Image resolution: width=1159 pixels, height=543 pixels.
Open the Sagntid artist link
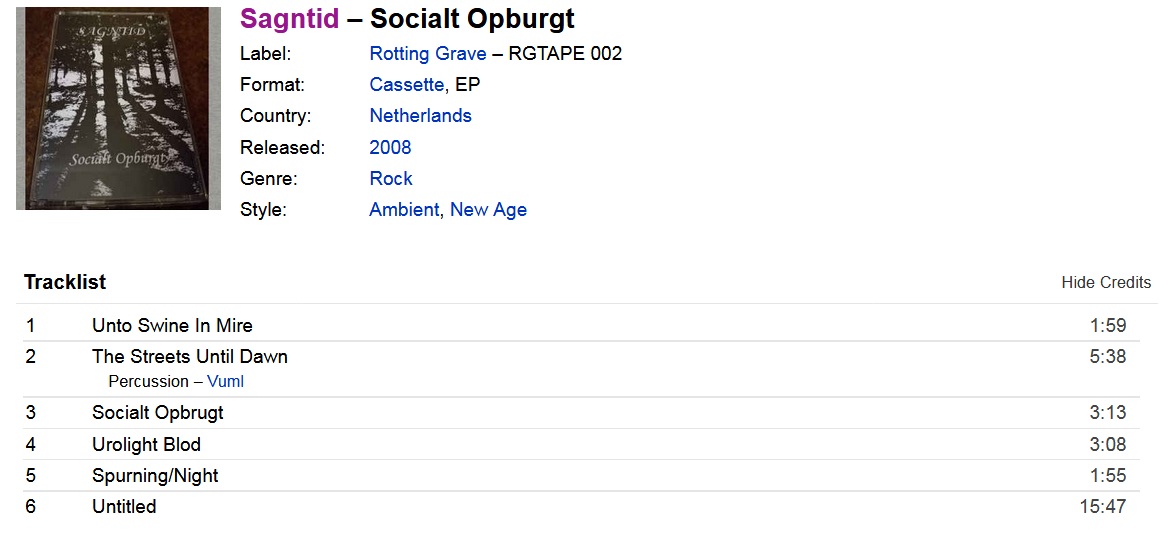[289, 18]
